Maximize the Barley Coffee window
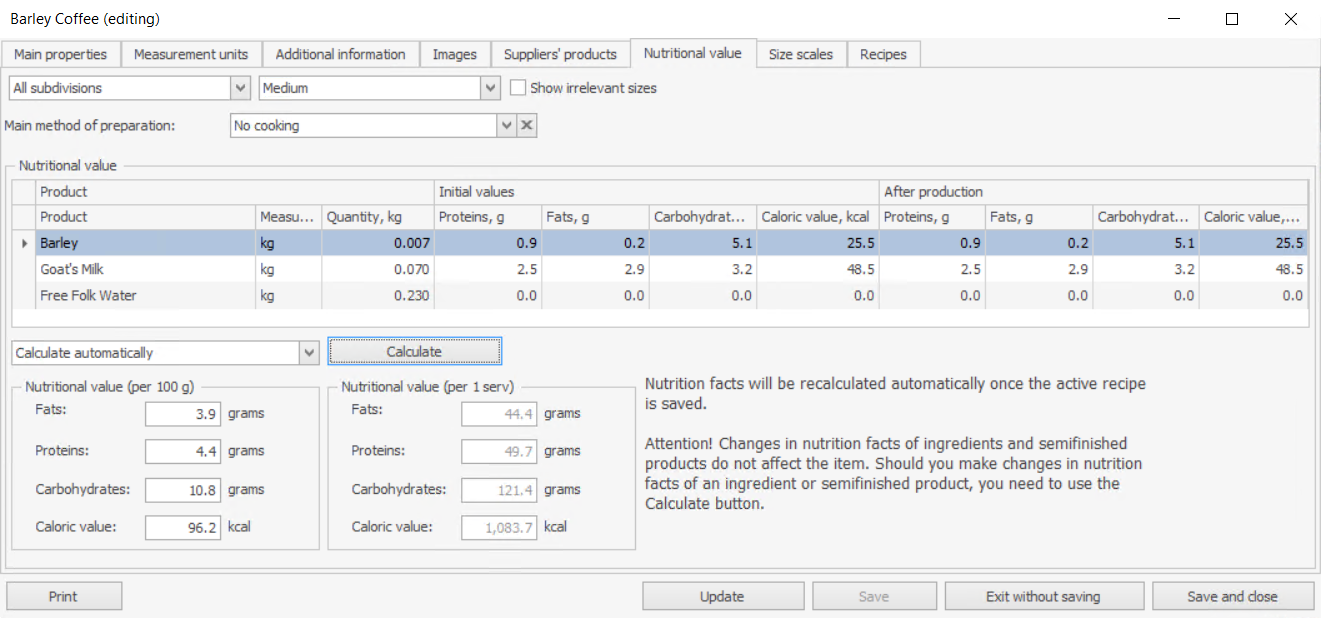This screenshot has width=1321, height=618. point(1232,19)
